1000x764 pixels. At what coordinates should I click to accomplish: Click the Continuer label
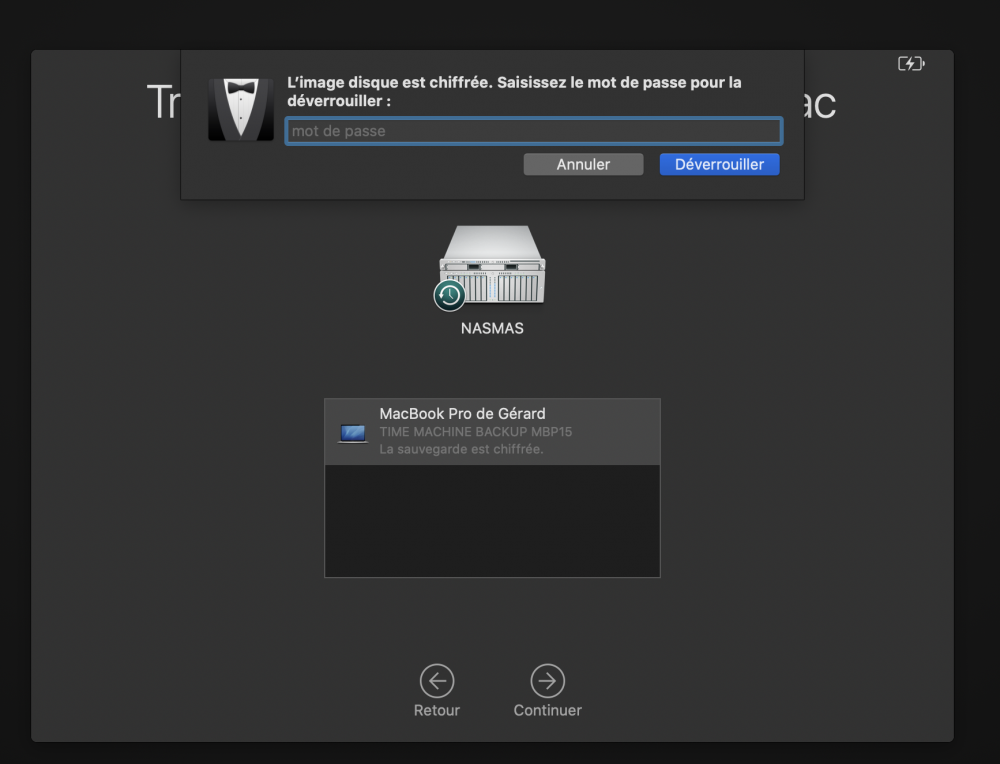(x=547, y=710)
